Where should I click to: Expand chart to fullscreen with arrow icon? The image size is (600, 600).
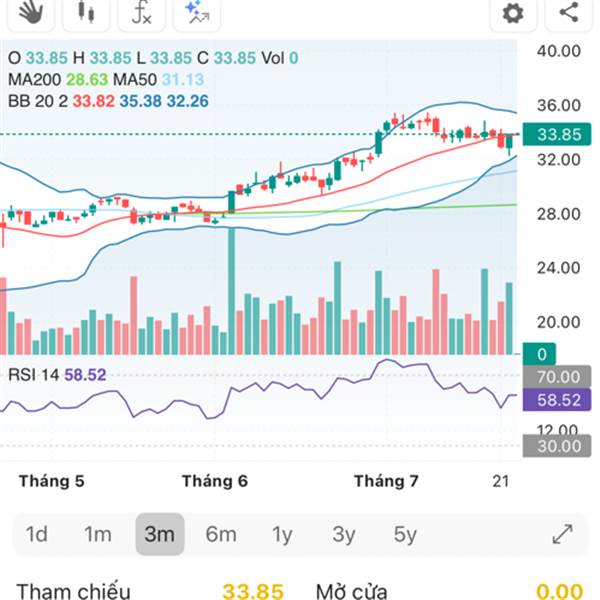pyautogui.click(x=562, y=534)
